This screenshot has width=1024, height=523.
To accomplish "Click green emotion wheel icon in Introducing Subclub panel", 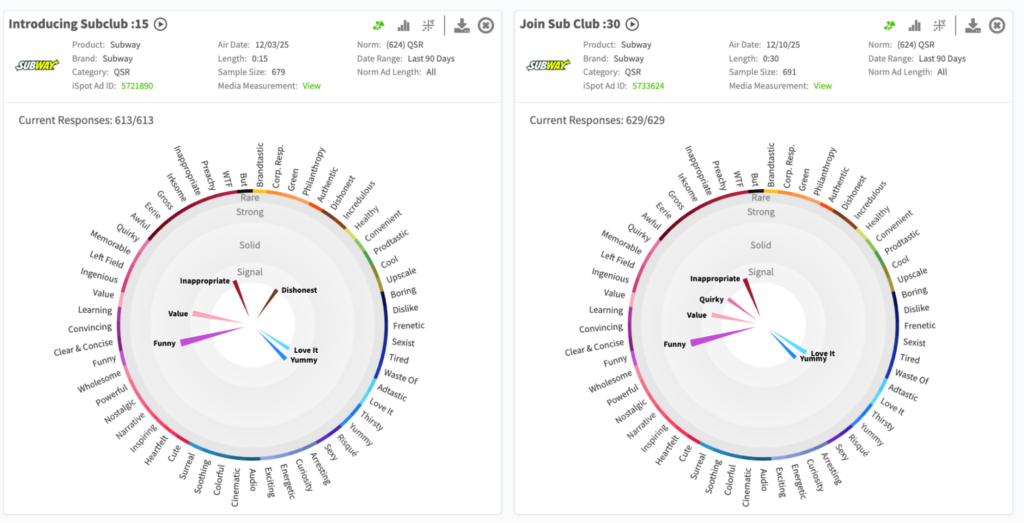I will pyautogui.click(x=377, y=25).
